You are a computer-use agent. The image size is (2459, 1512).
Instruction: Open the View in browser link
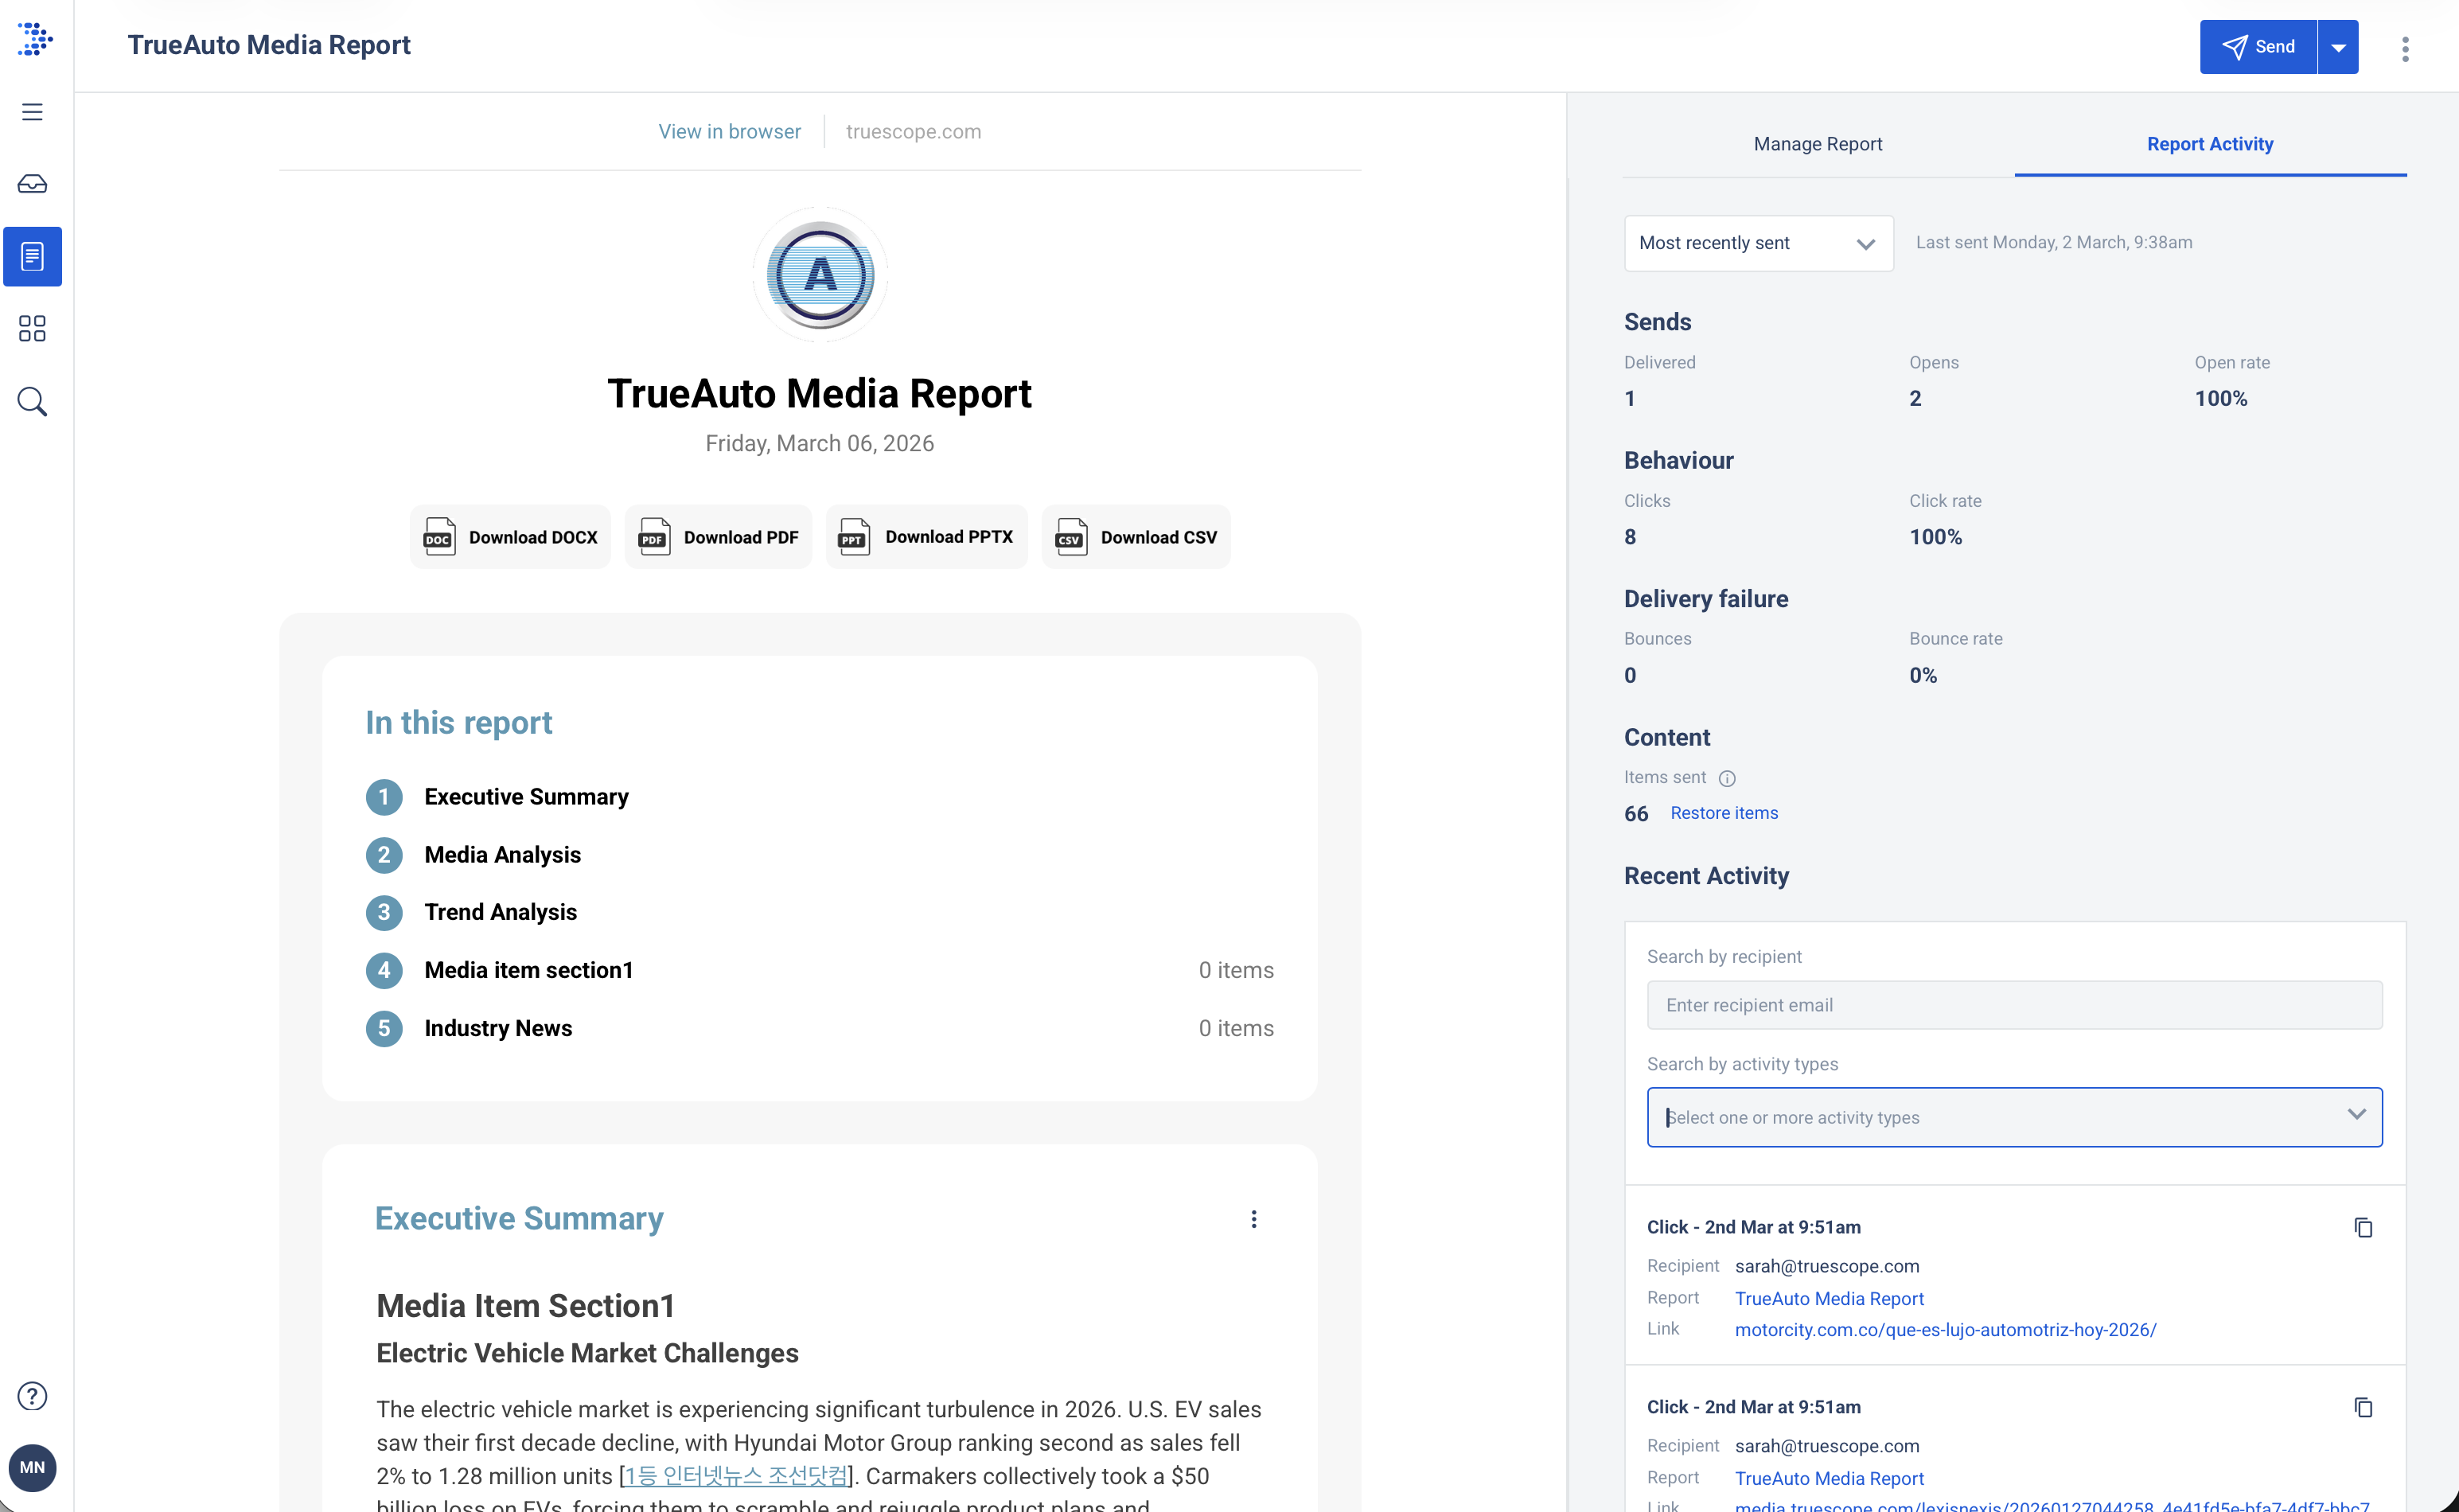pyautogui.click(x=729, y=132)
